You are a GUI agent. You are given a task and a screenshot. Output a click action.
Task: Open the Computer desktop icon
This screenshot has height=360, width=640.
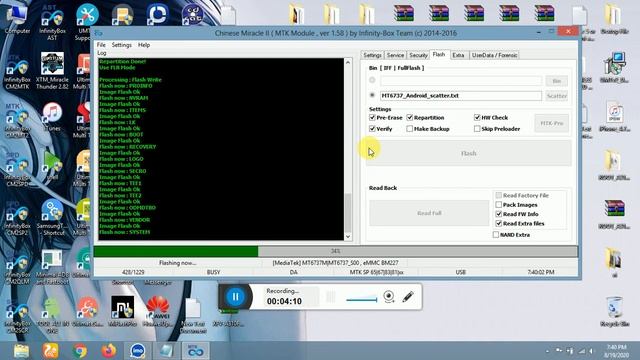click(x=17, y=18)
